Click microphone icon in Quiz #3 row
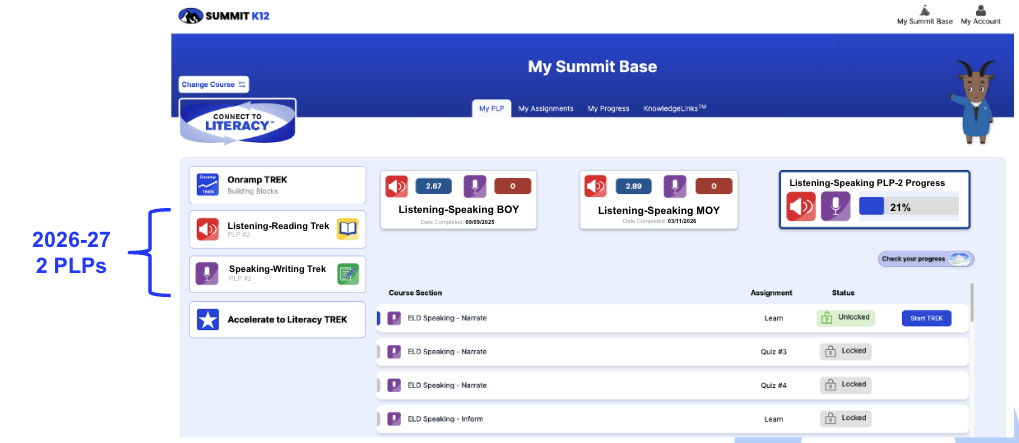The height and width of the screenshot is (443, 1019). click(x=394, y=351)
